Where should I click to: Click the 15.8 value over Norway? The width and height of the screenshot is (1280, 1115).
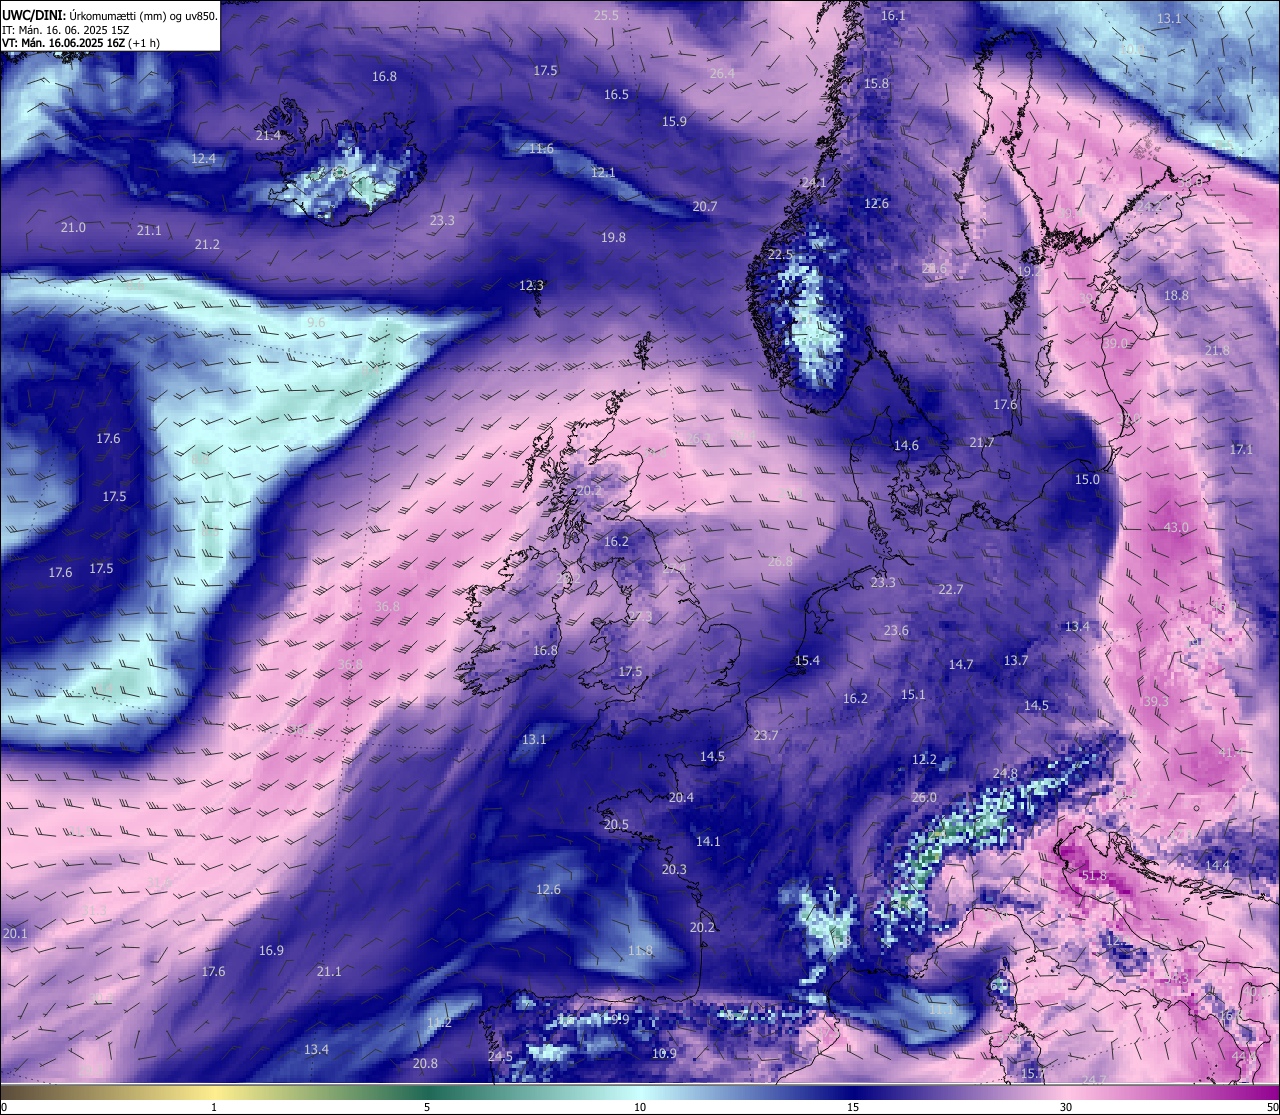point(876,83)
